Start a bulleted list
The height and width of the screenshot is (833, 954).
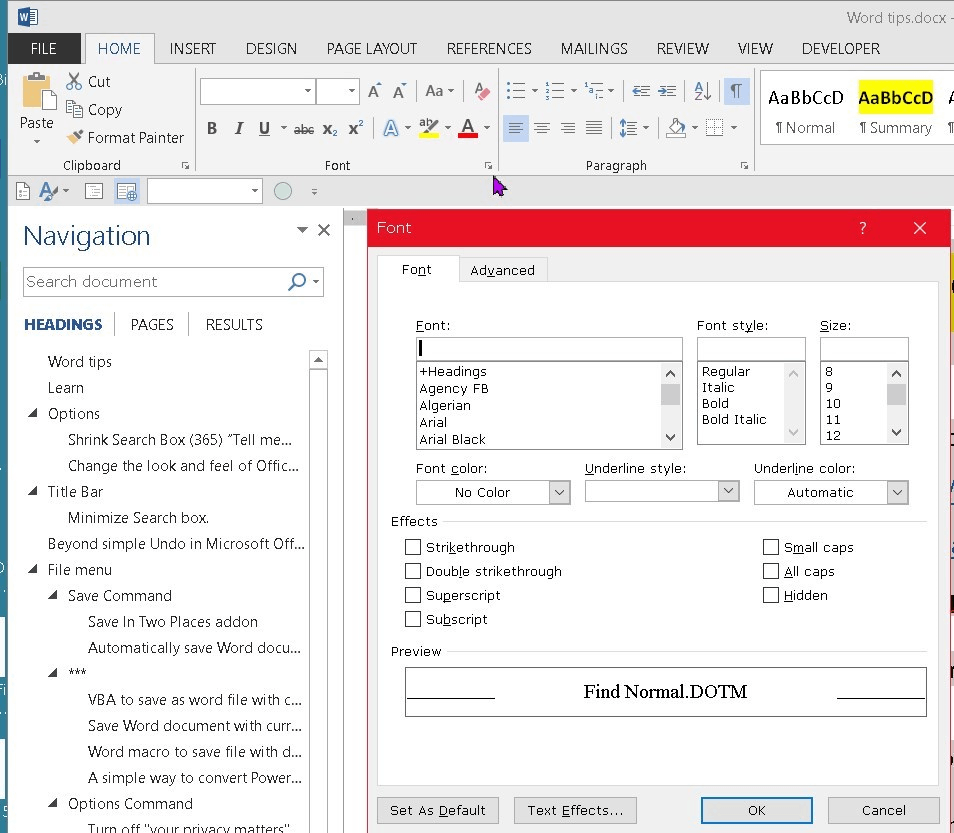pos(516,91)
